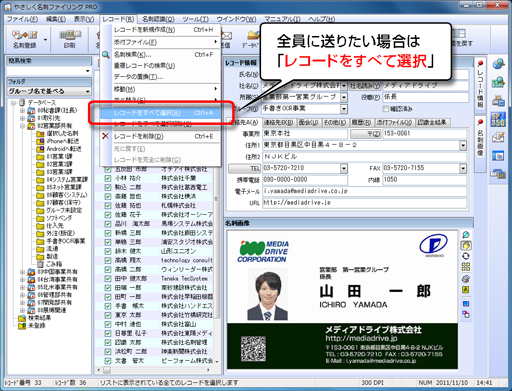This screenshot has height=391, width=512.
Task: Open the 簡易検索 dropdown
Action: click(88, 71)
